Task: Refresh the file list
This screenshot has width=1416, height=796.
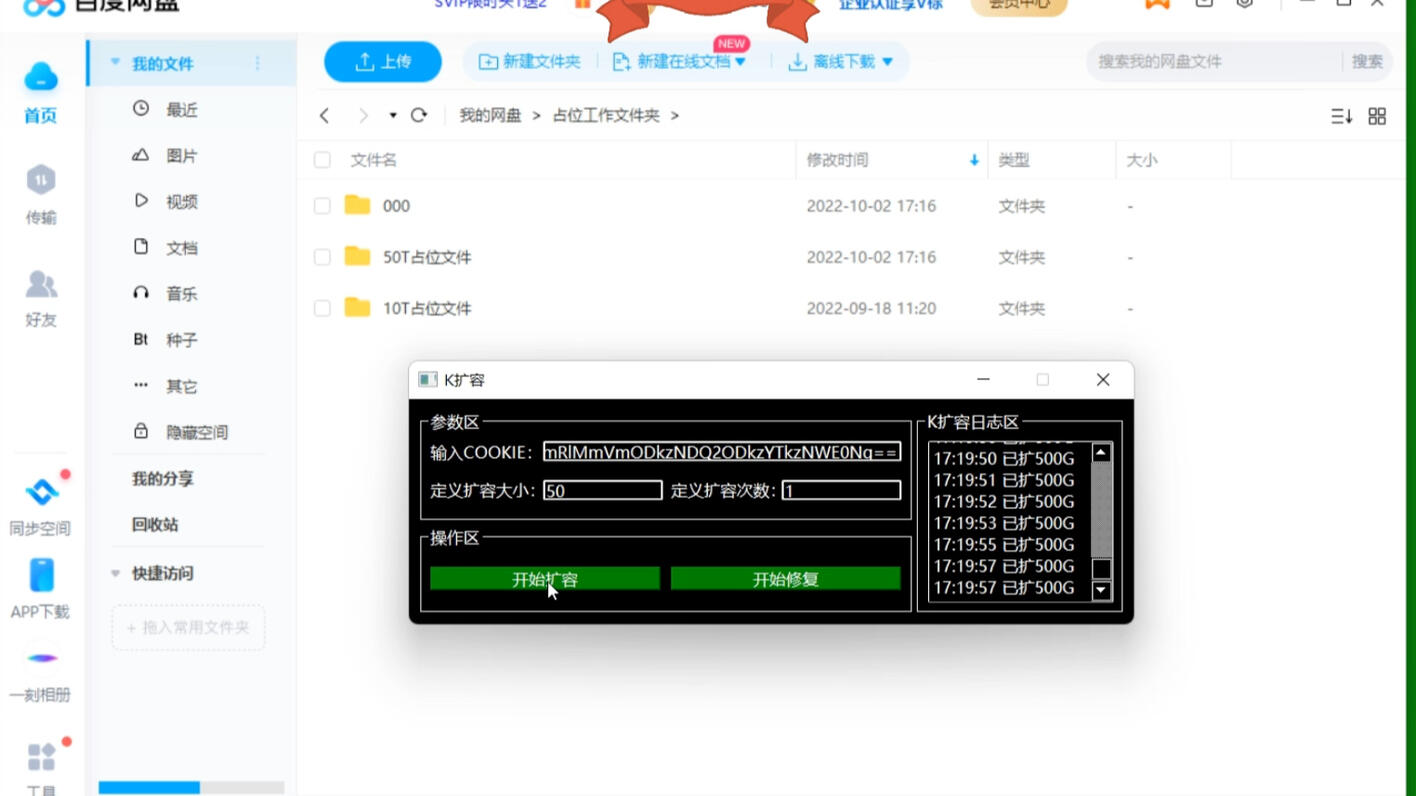Action: point(419,115)
